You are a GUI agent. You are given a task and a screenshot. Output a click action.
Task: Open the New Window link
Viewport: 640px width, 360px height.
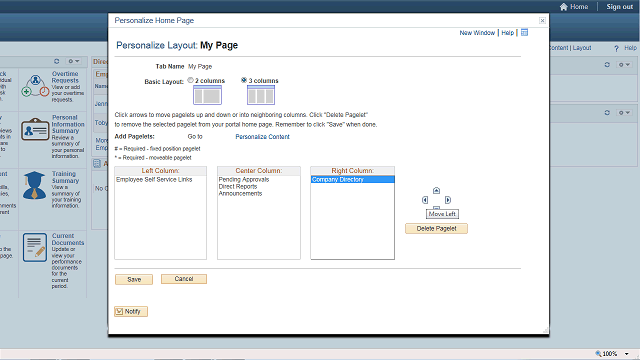pos(477,33)
